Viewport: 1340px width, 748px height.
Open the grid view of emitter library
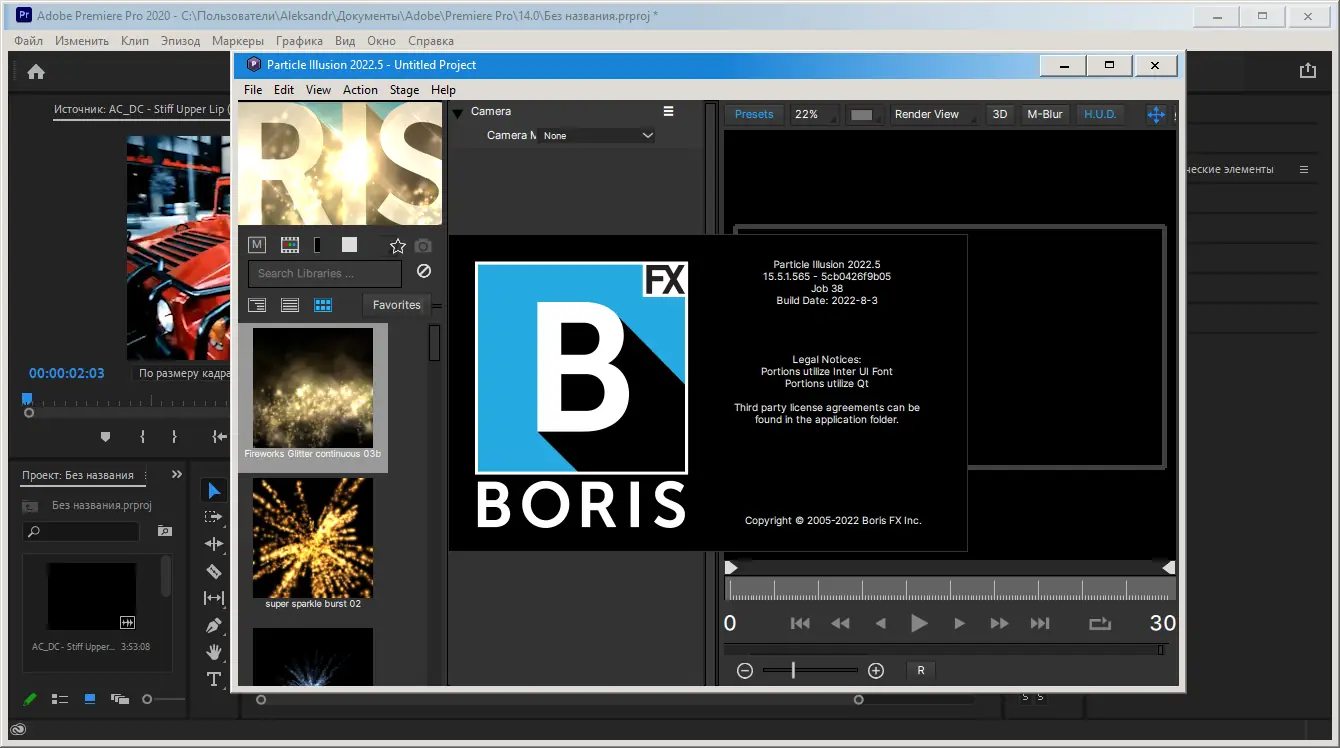(x=322, y=304)
